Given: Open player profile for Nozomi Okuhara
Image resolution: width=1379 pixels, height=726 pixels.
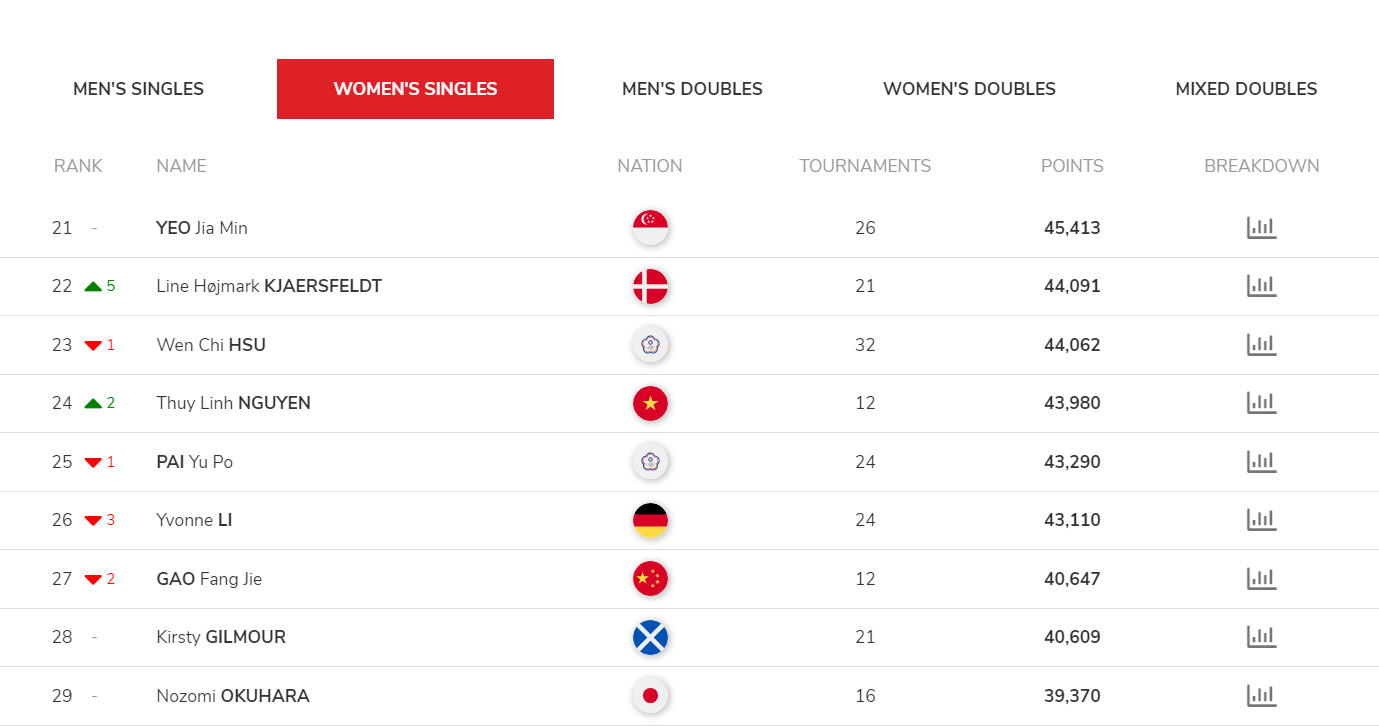Looking at the screenshot, I should tap(233, 696).
